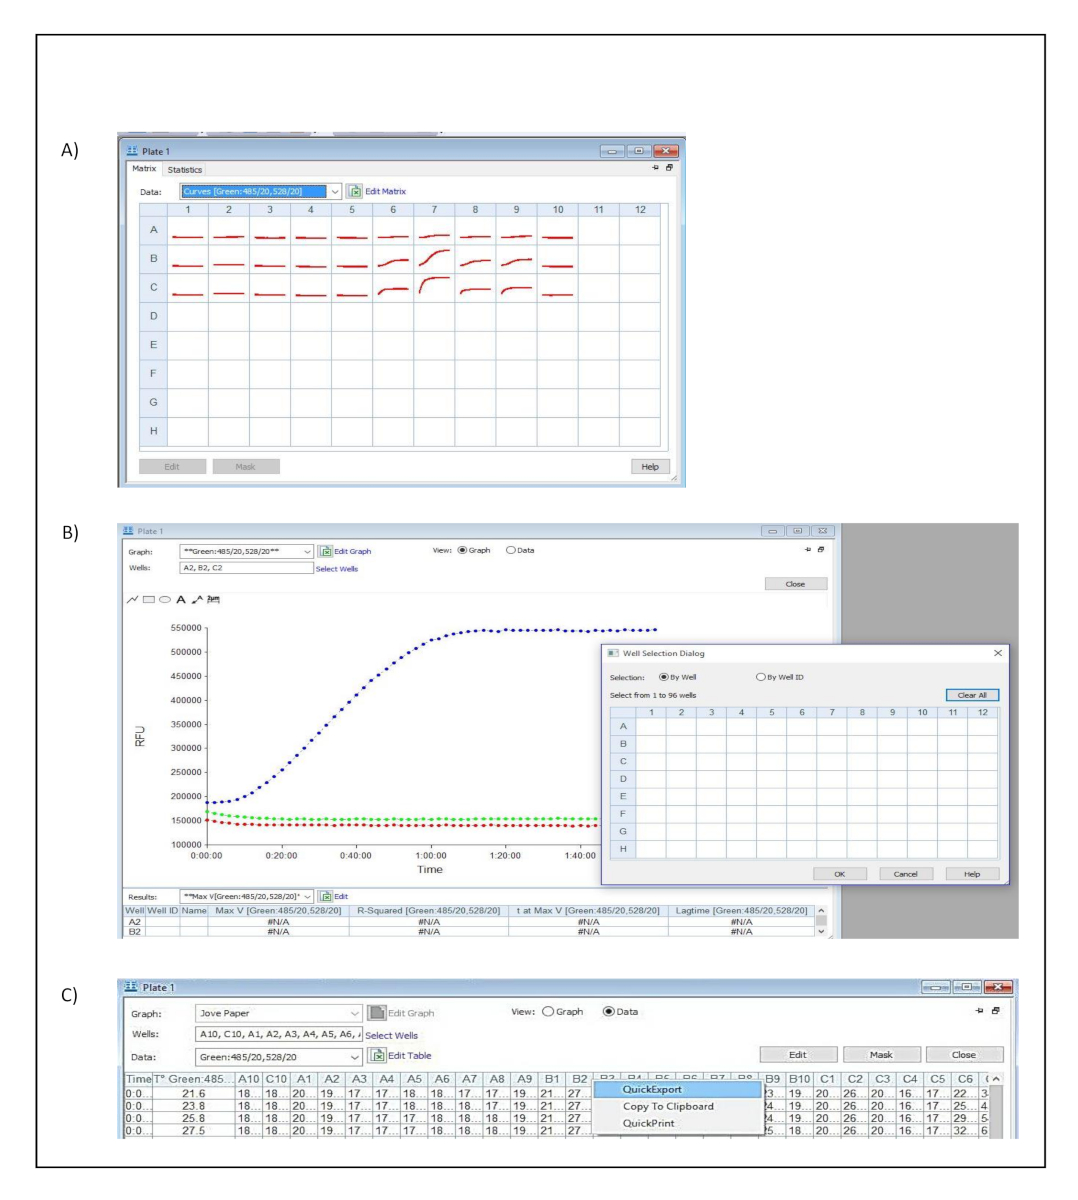Viewport: 1078px width, 1200px height.
Task: Click the Excel icon next to Edit Table in panel C
Action: click(377, 1055)
